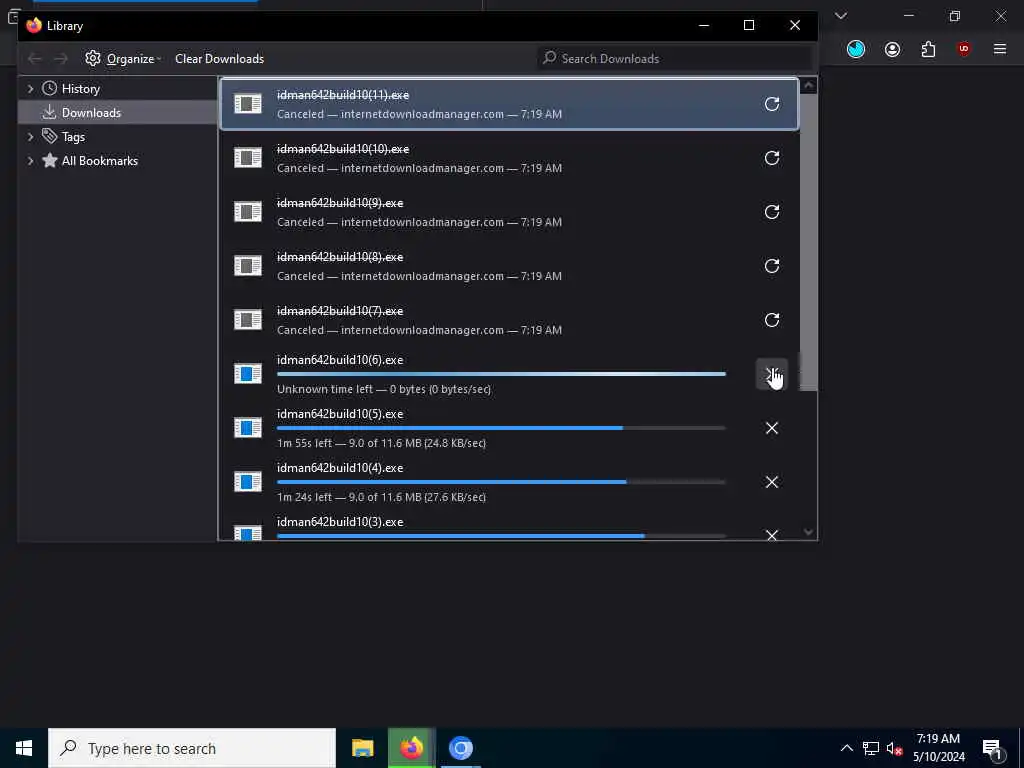Select History in sidebar
Screen dimensions: 1024x768
(x=80, y=89)
